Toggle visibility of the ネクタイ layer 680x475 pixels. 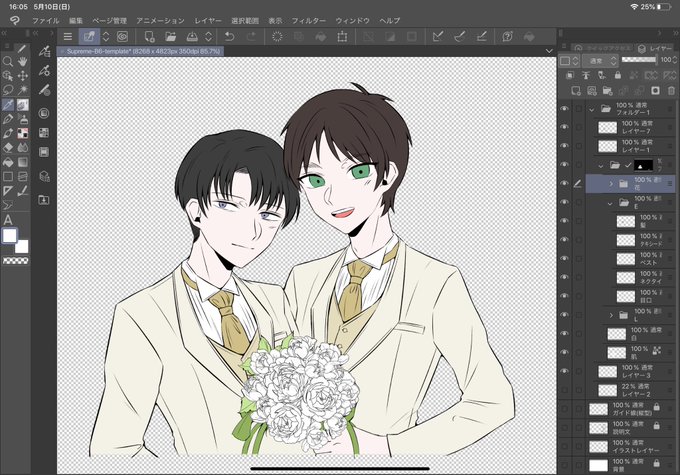(564, 277)
